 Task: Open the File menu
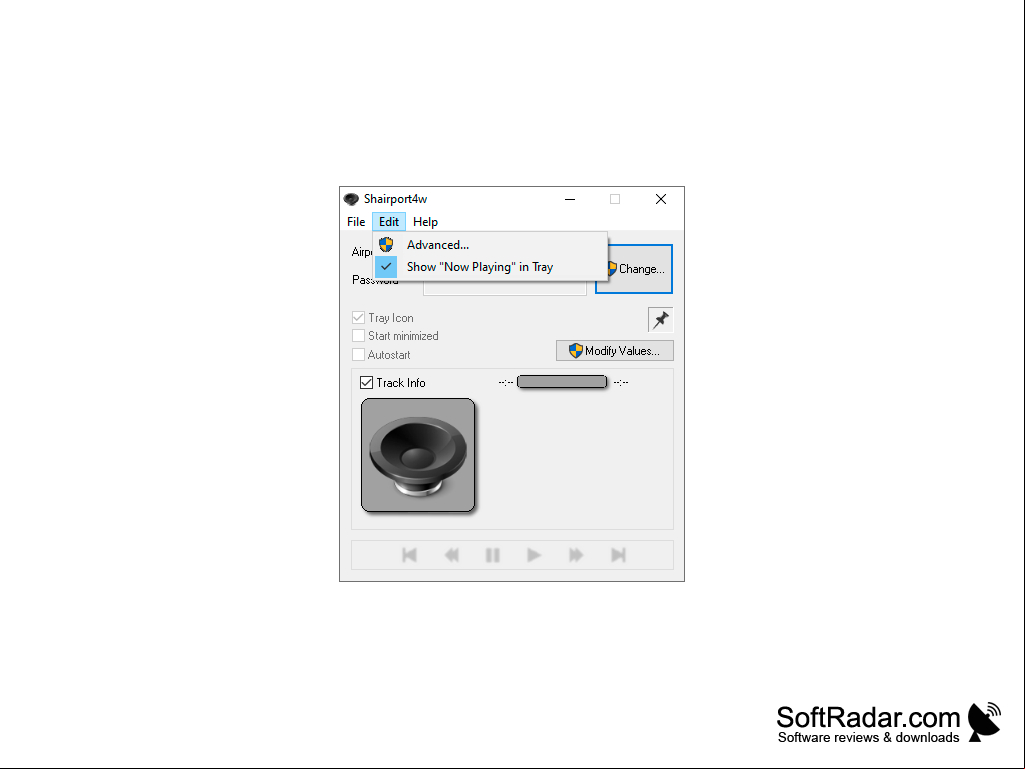pyautogui.click(x=356, y=222)
